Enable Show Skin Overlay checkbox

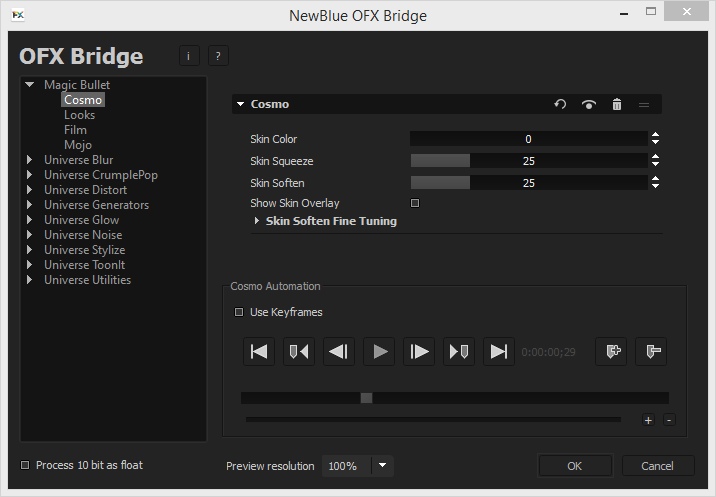click(415, 203)
